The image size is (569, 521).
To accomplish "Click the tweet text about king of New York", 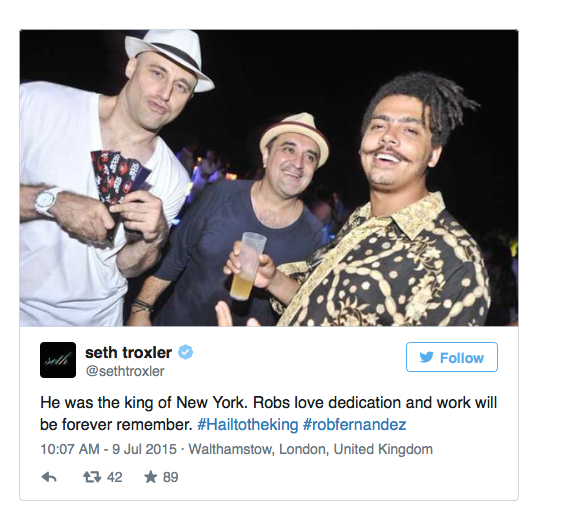I will 269,413.
